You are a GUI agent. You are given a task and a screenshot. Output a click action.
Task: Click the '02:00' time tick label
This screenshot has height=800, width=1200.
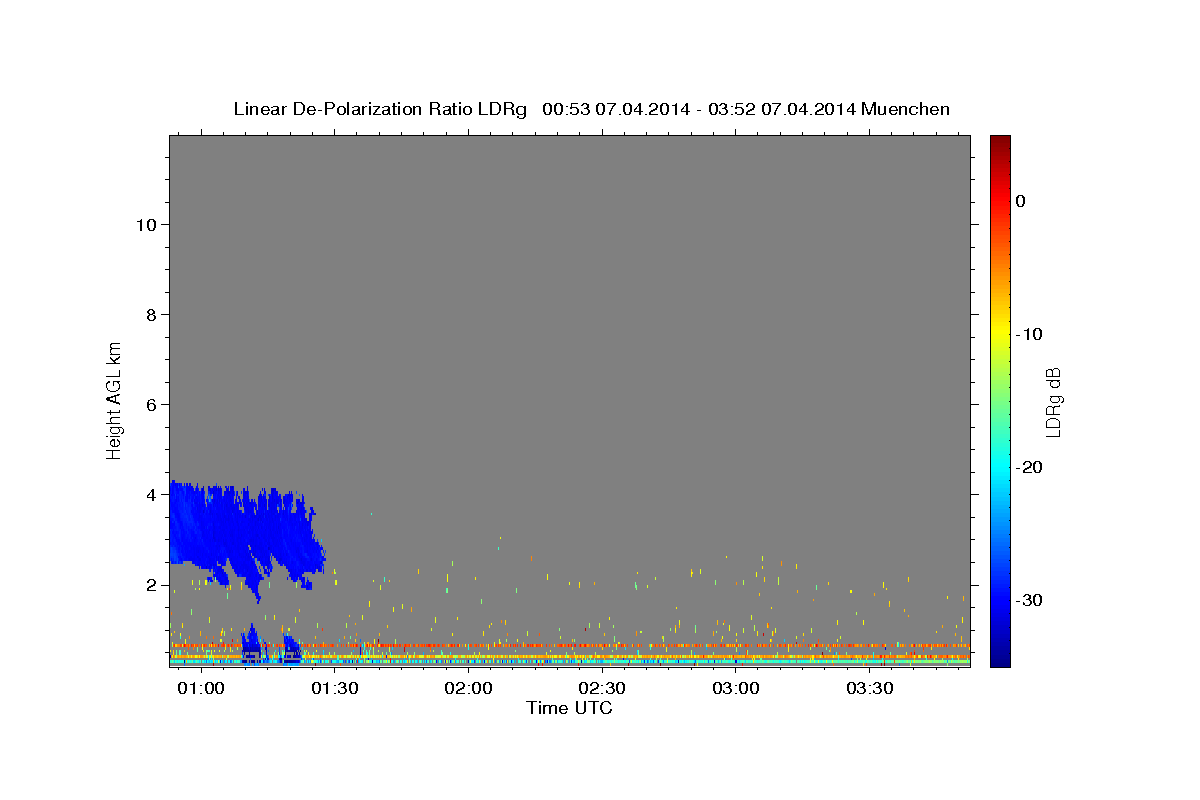(468, 689)
